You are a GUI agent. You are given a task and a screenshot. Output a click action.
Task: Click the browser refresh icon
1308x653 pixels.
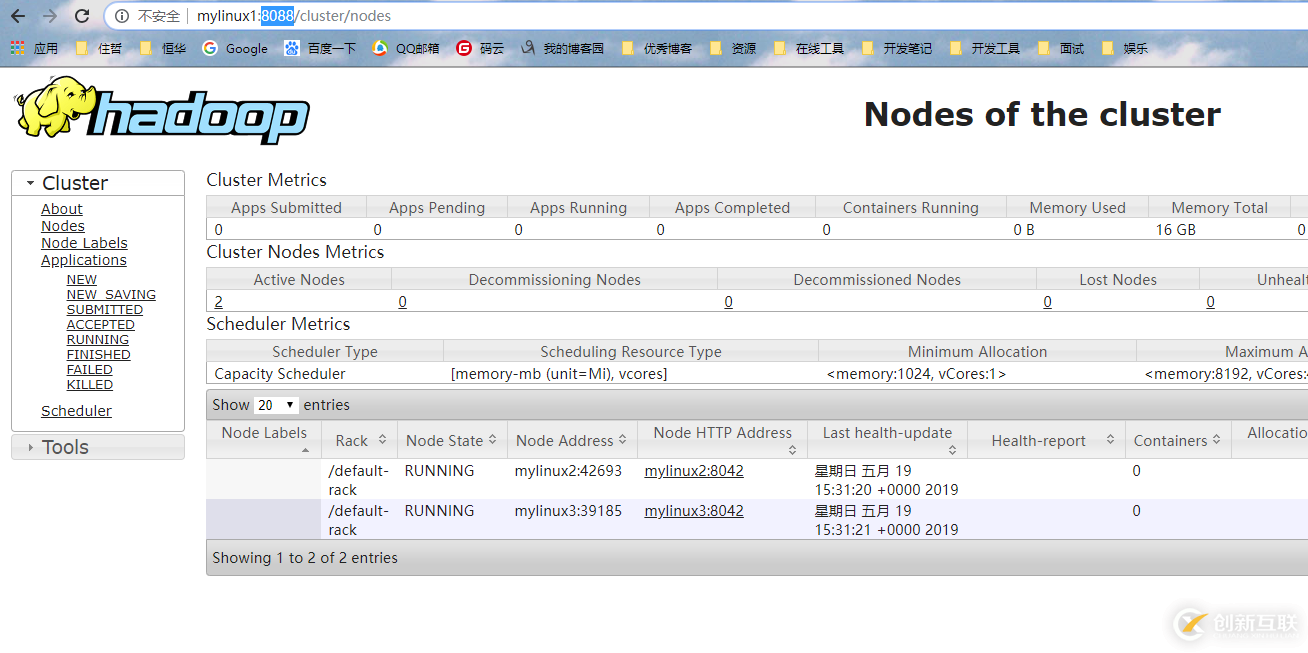pyautogui.click(x=82, y=16)
